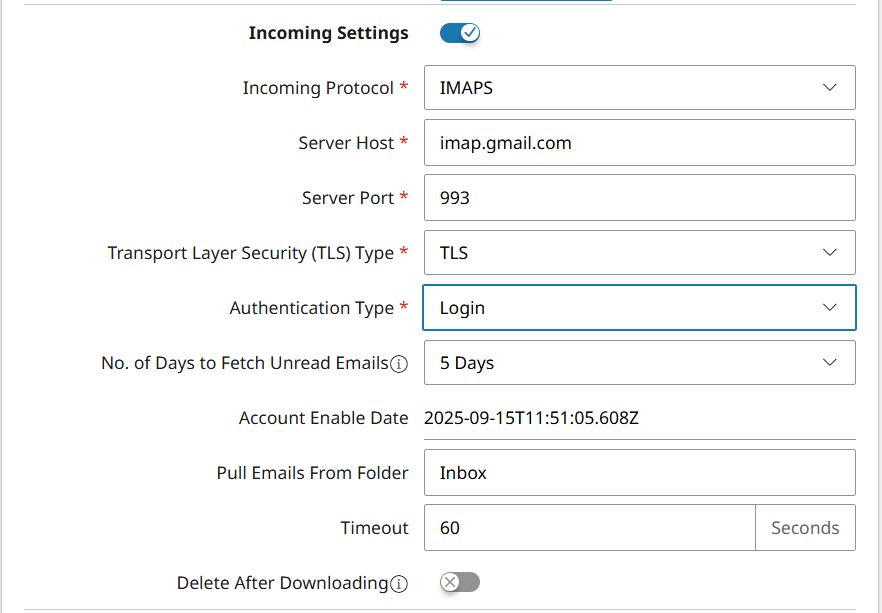Open the Transport Layer Security Type dropdown
Viewport: 882px width, 613px height.
tap(640, 253)
